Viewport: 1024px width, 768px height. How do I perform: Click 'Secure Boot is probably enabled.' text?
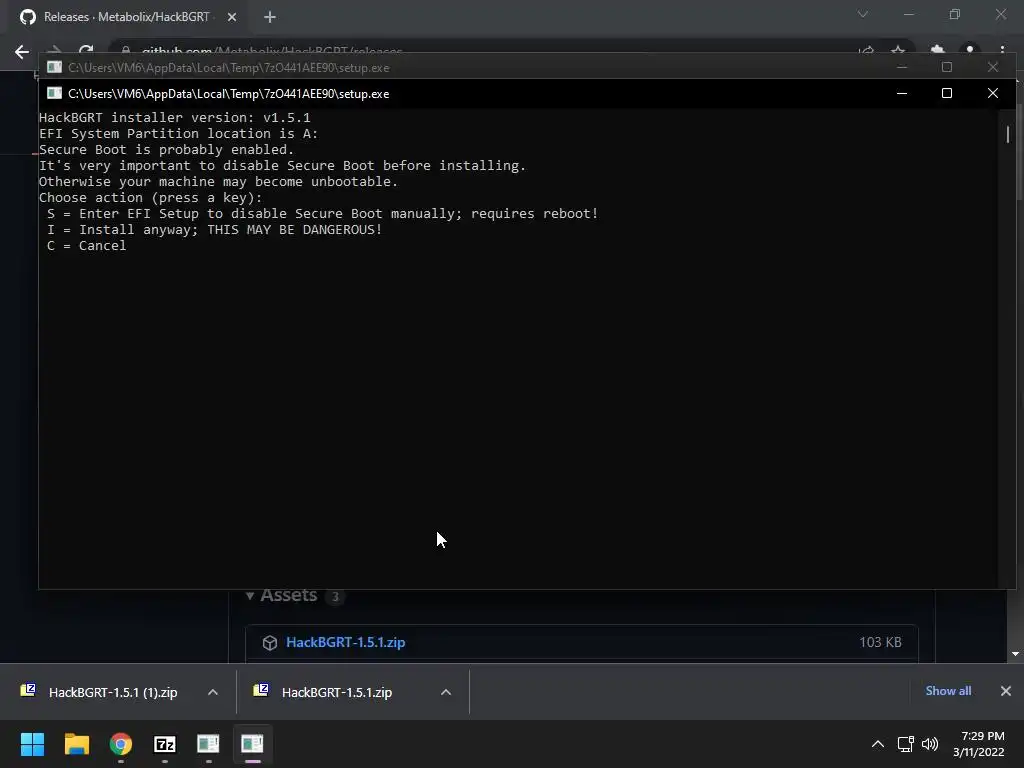coord(167,150)
